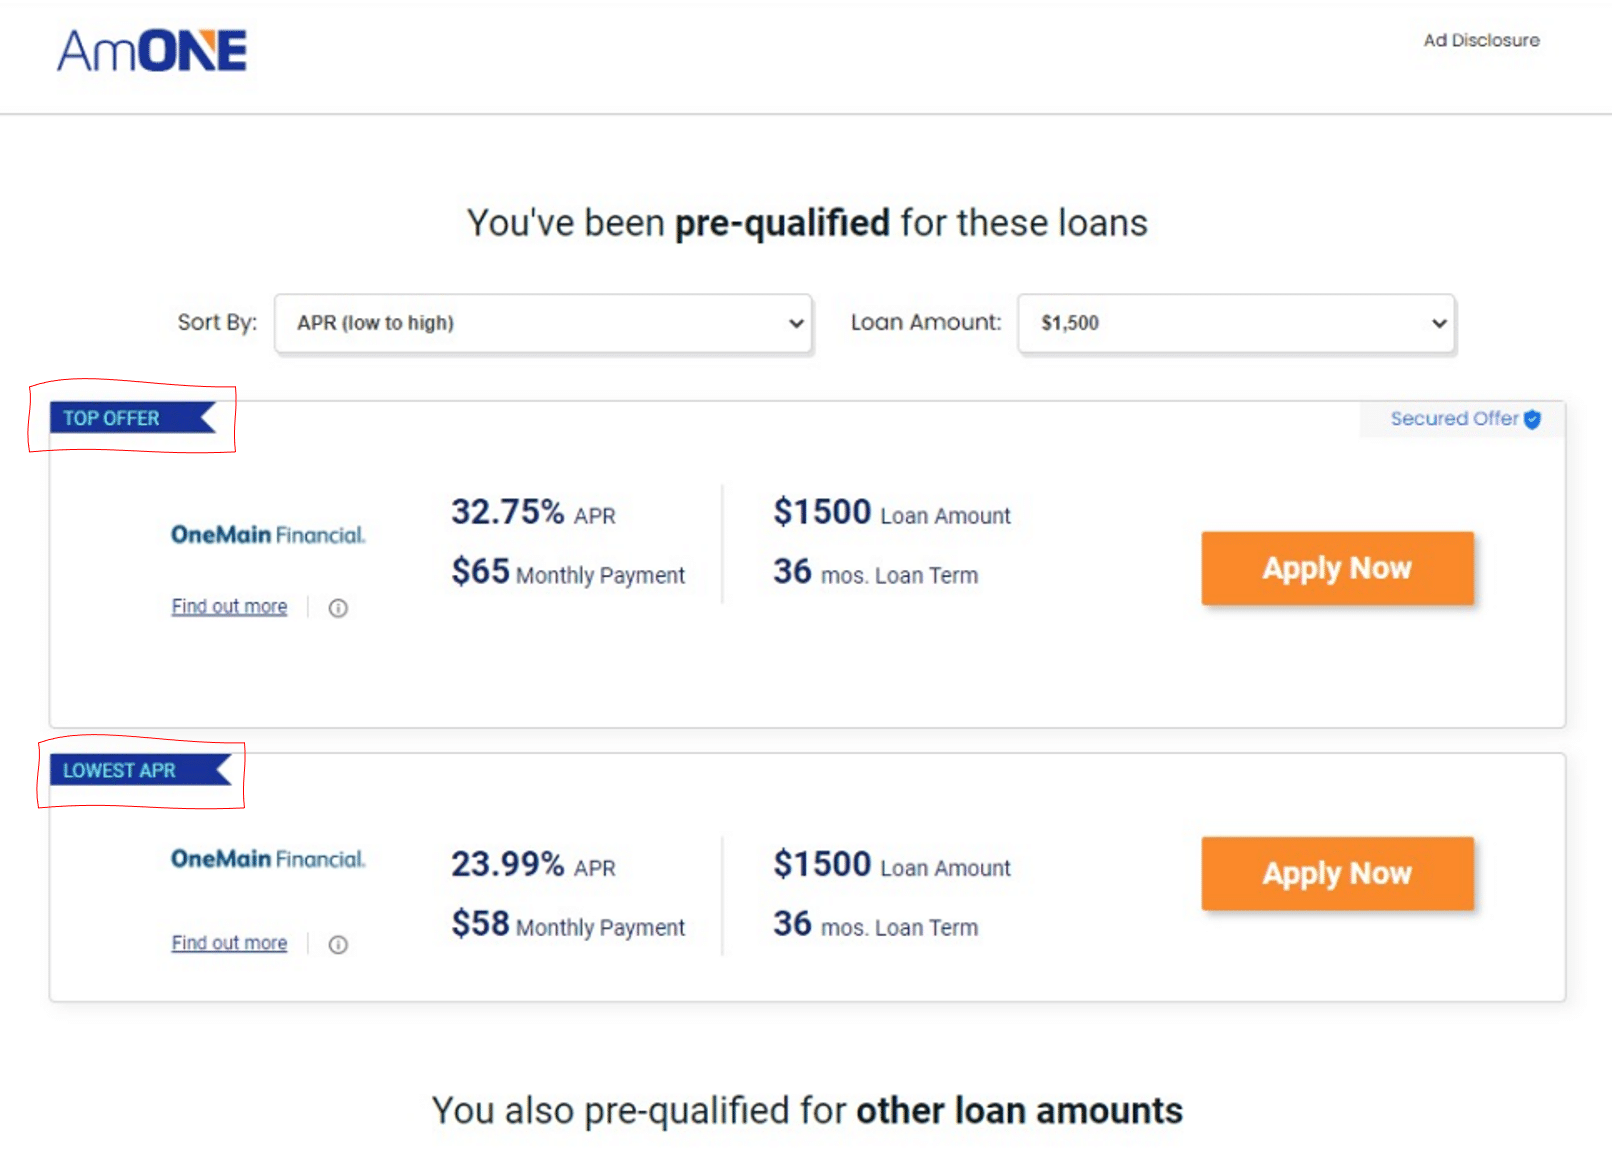
Task: Click the $58 Monthly Payment text
Action: [x=567, y=925]
